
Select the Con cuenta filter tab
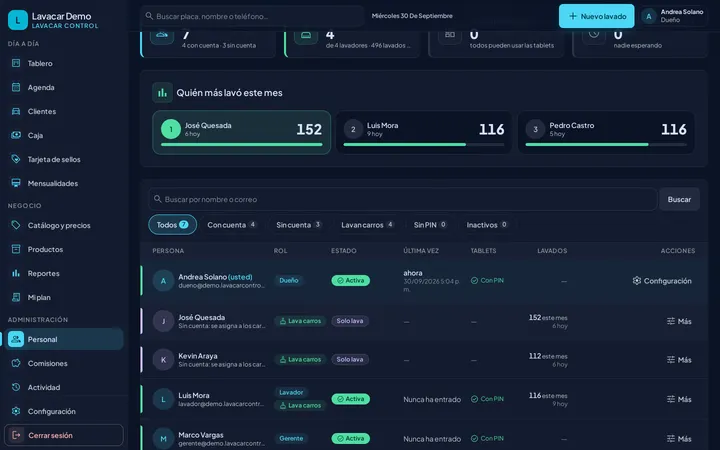[x=232, y=225]
